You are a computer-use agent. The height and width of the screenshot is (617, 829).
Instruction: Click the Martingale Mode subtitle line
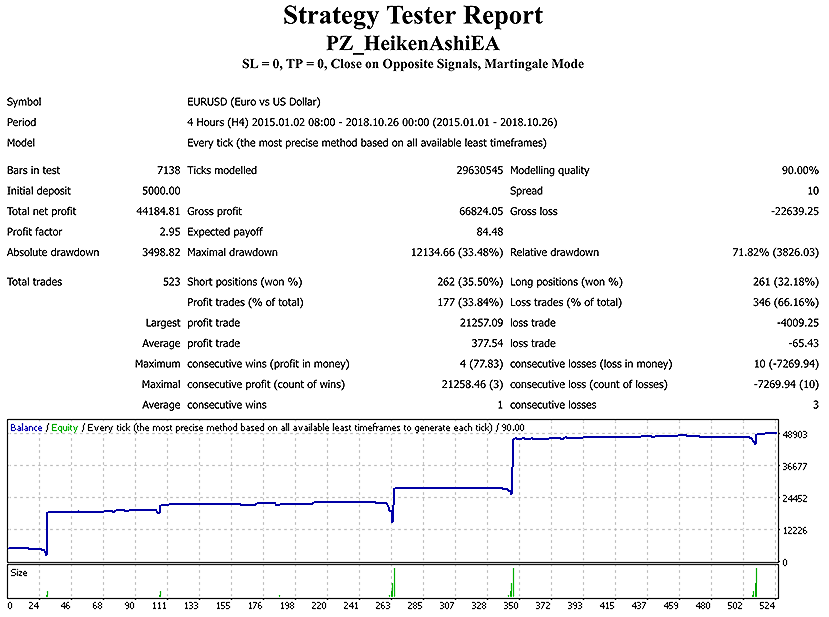pos(413,64)
